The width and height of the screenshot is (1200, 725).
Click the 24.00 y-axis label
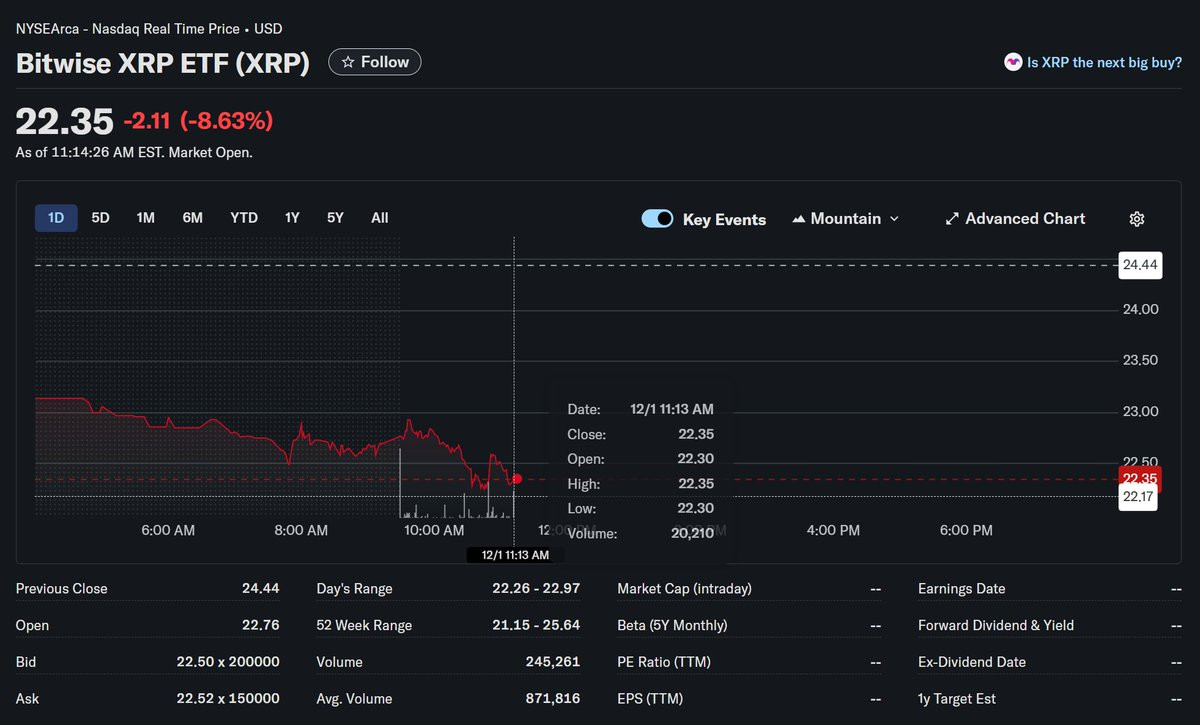click(1141, 310)
